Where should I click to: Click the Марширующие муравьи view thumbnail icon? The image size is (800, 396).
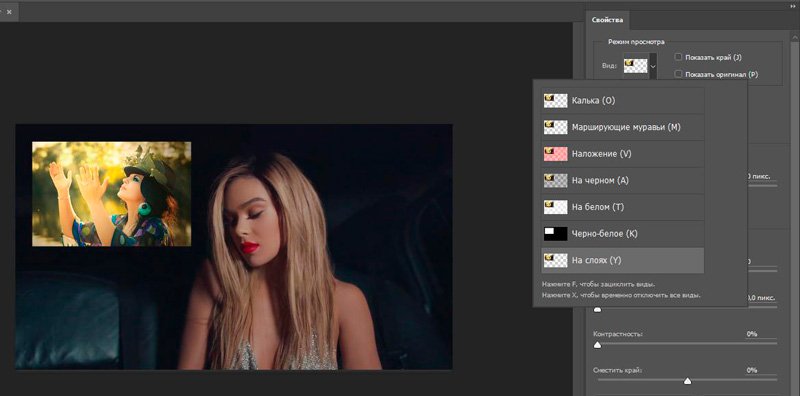556,127
